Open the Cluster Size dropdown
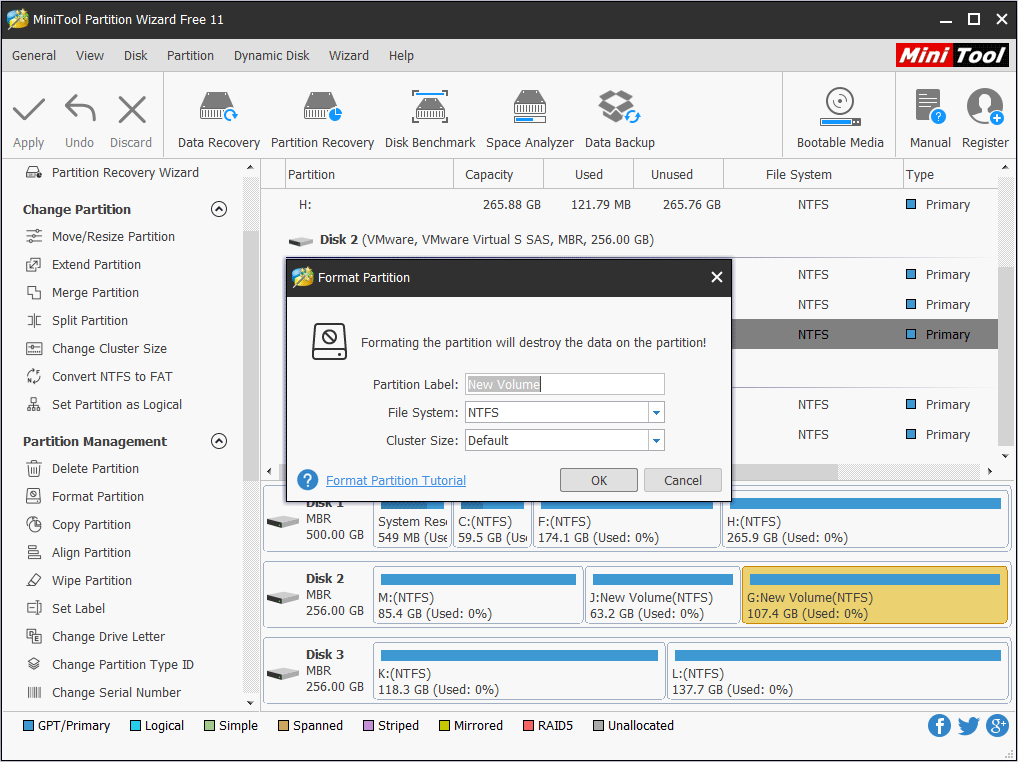This screenshot has width=1018, height=762. (x=656, y=441)
